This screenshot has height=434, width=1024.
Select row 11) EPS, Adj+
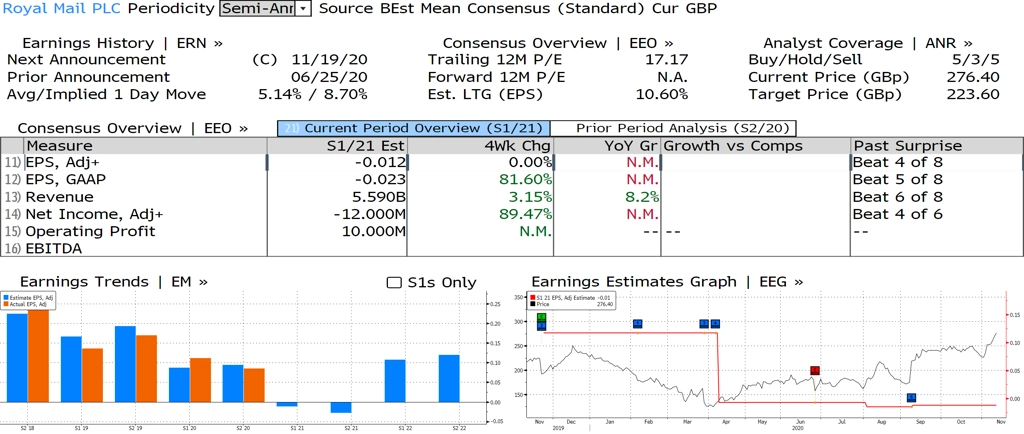click(512, 163)
